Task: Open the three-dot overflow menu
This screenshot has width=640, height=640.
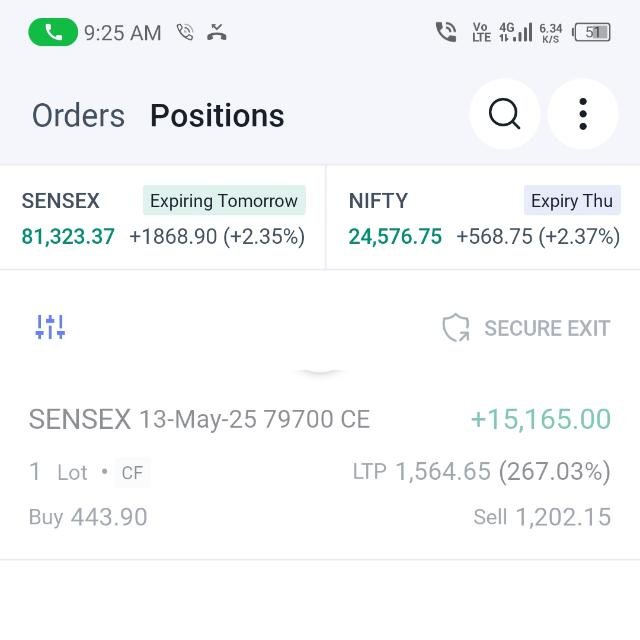Action: [583, 115]
